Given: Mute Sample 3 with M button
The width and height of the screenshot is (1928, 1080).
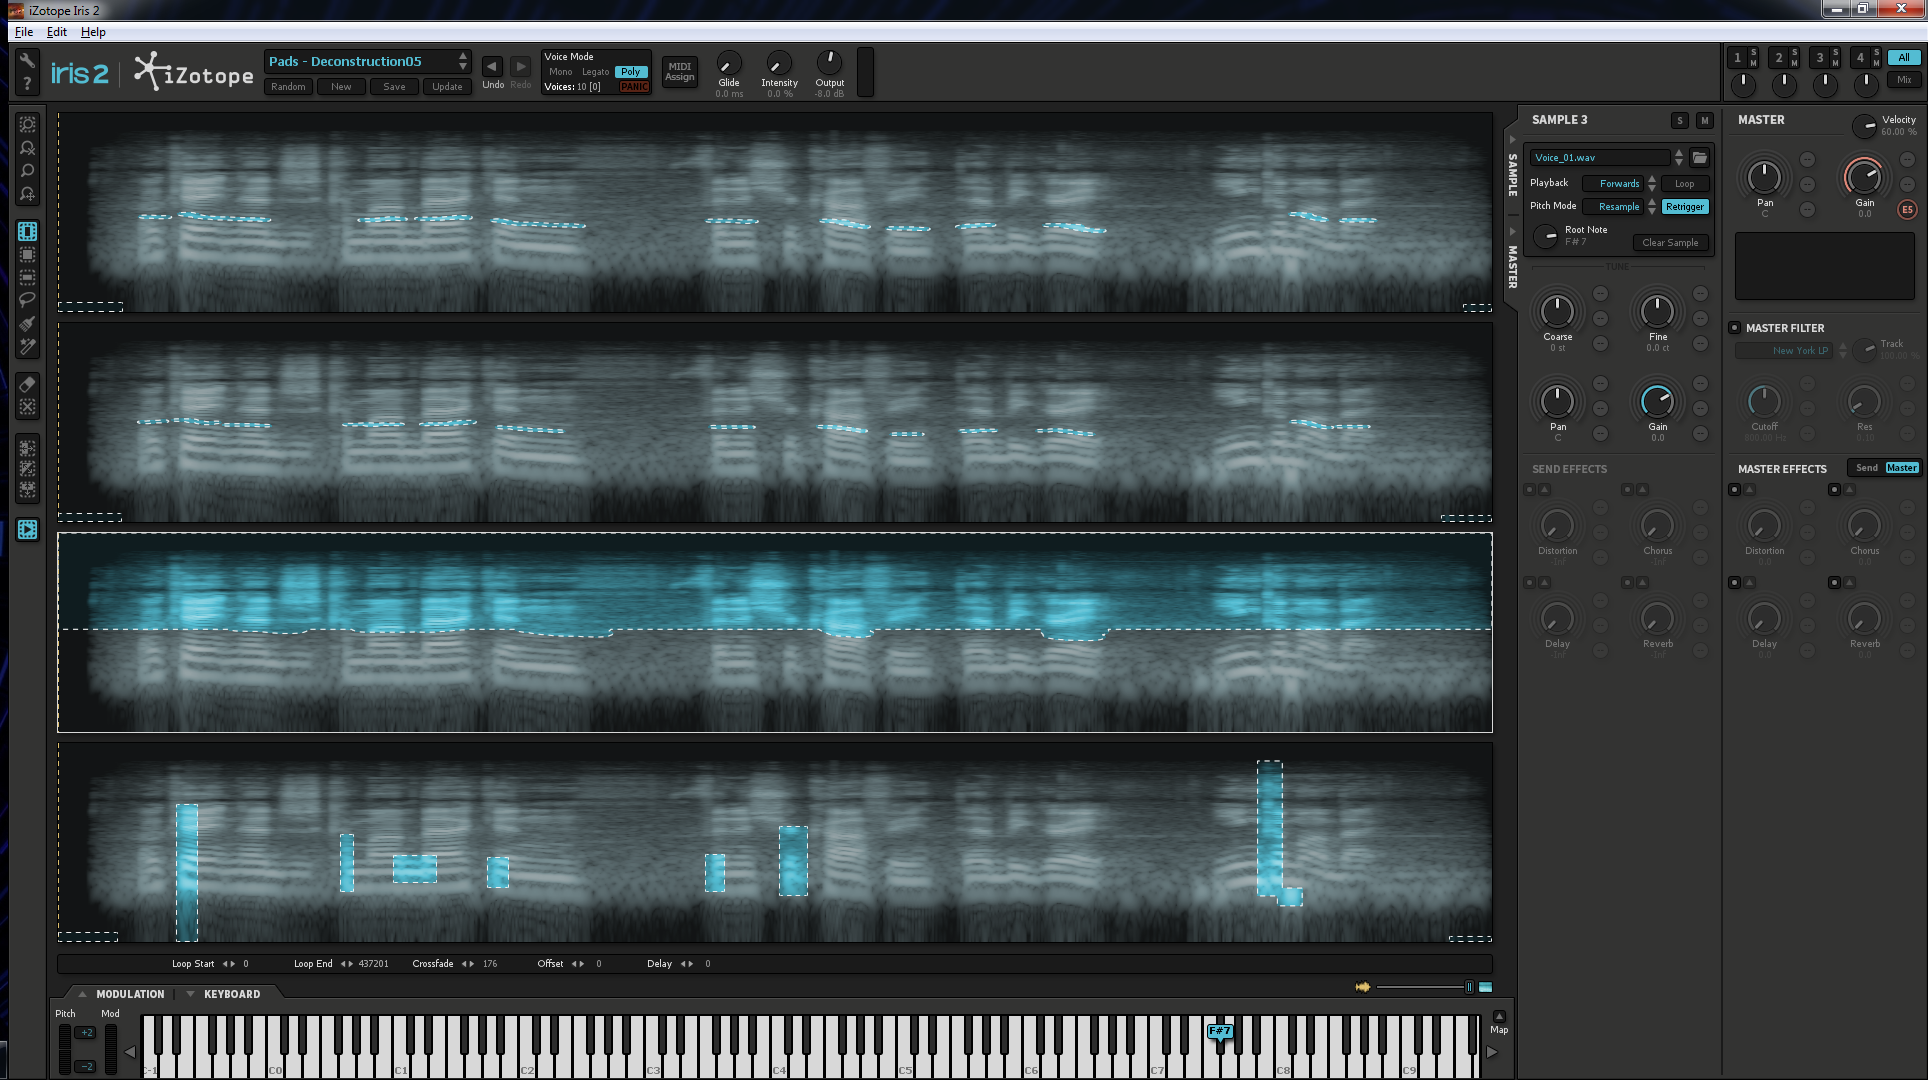Looking at the screenshot, I should (x=1705, y=121).
